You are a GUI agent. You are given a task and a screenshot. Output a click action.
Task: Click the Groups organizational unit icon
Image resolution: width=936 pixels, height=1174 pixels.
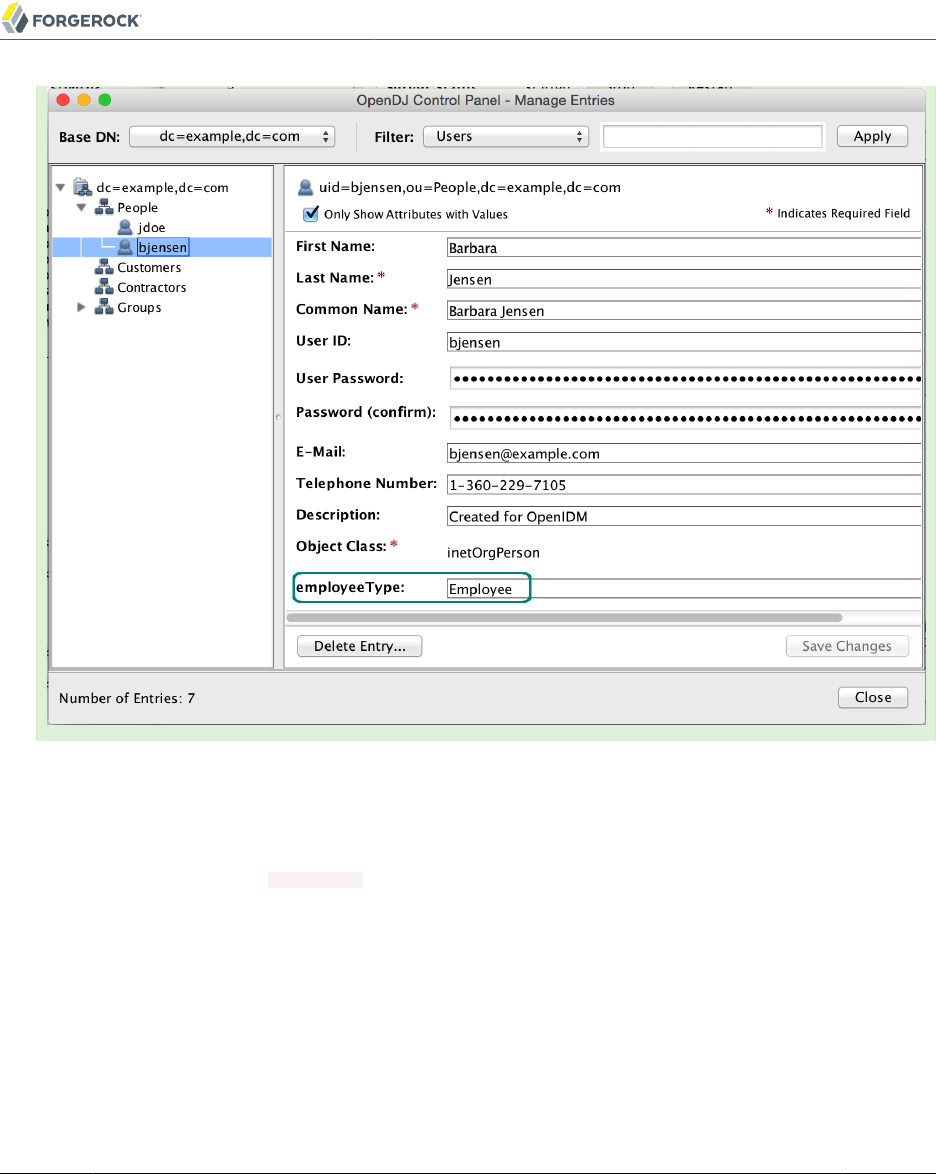tap(103, 307)
